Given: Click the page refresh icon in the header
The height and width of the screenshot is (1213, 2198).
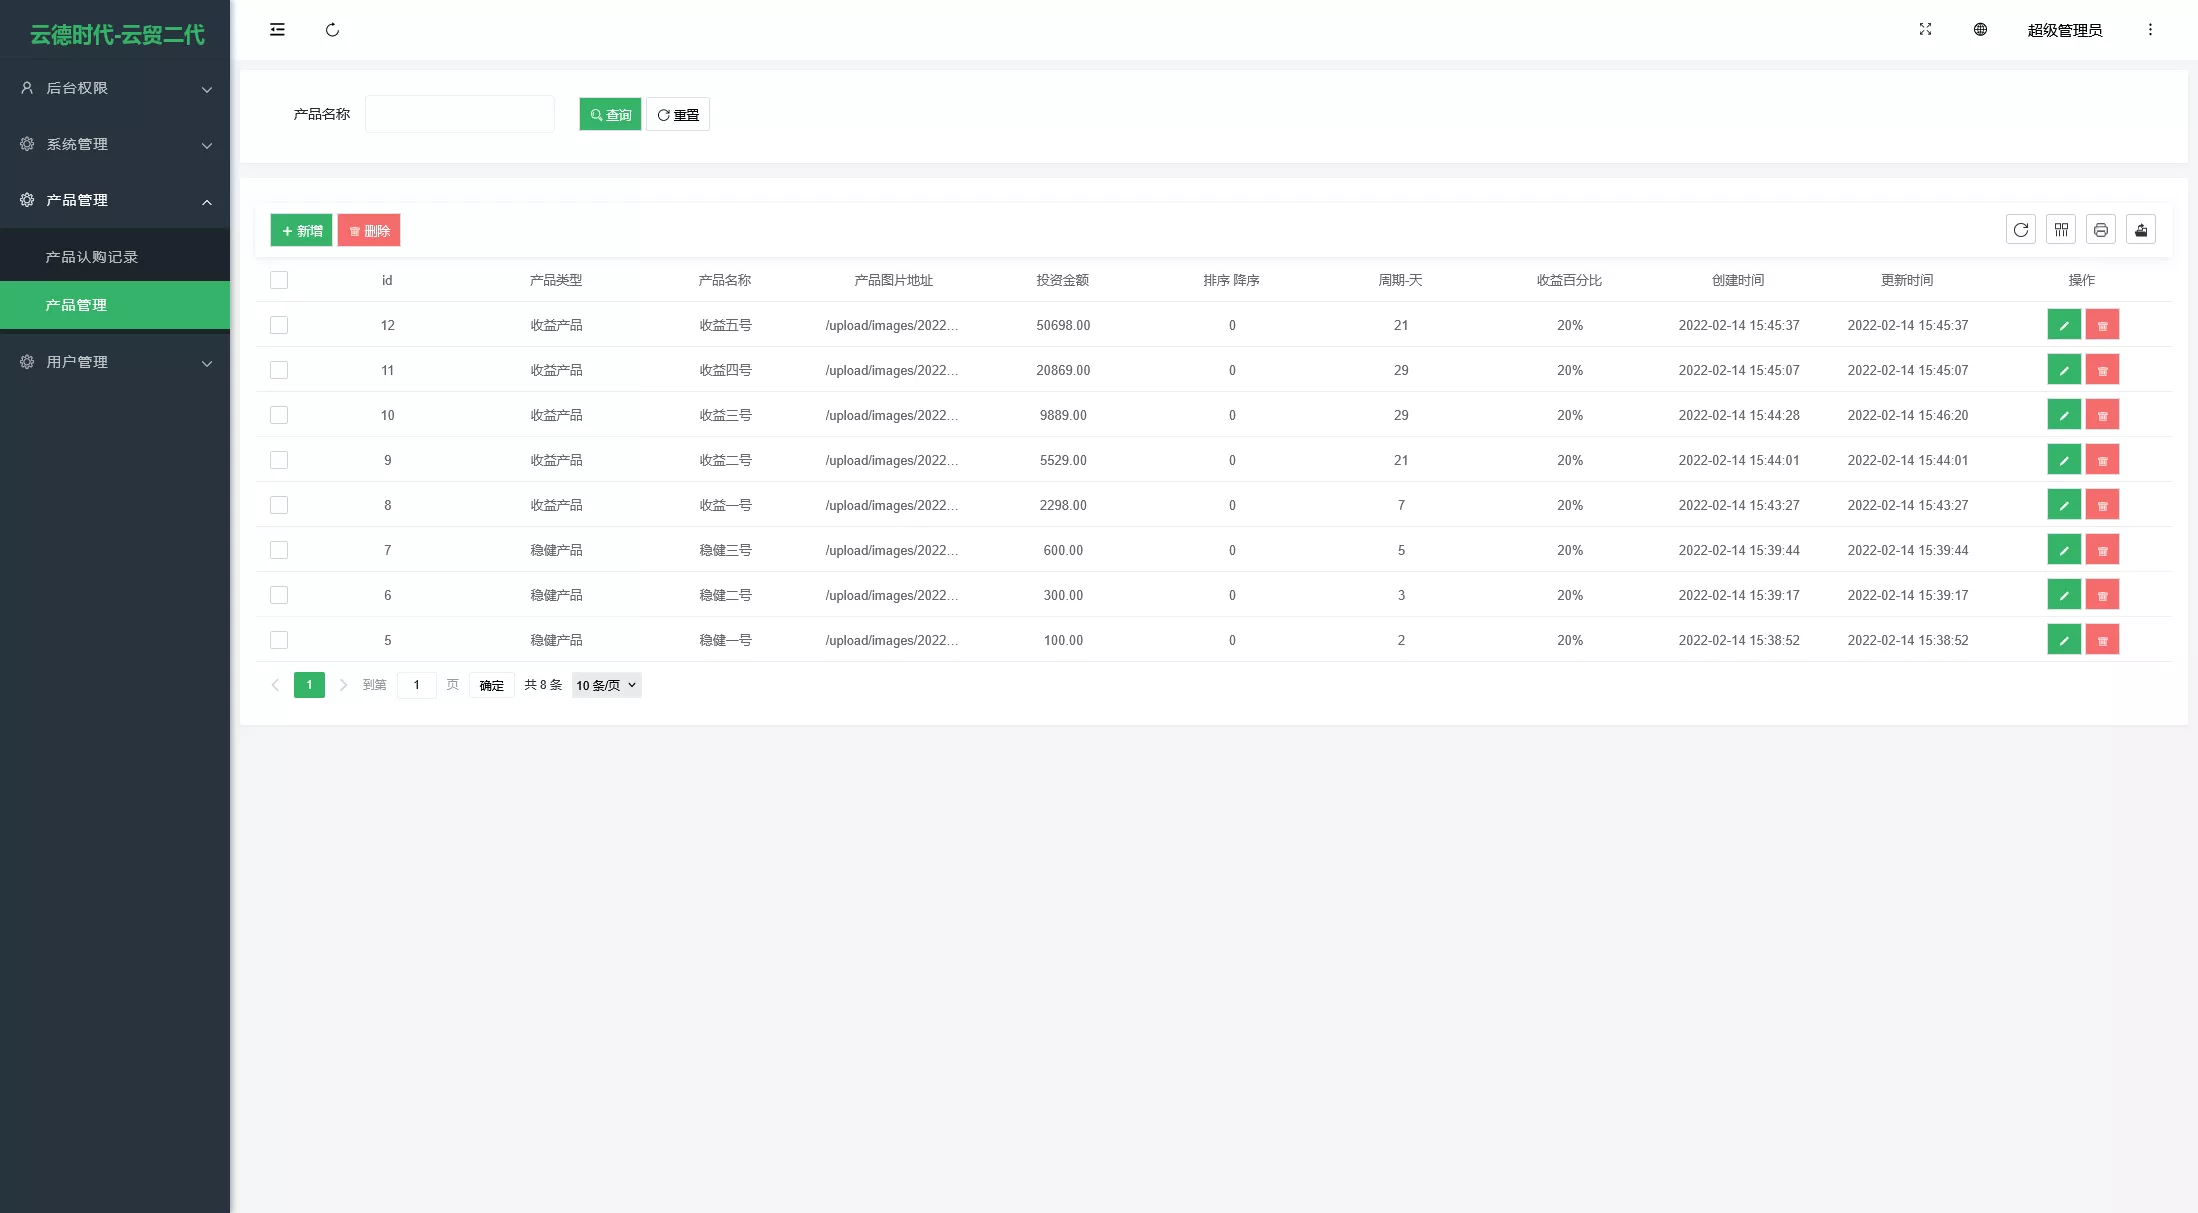Looking at the screenshot, I should pyautogui.click(x=332, y=30).
